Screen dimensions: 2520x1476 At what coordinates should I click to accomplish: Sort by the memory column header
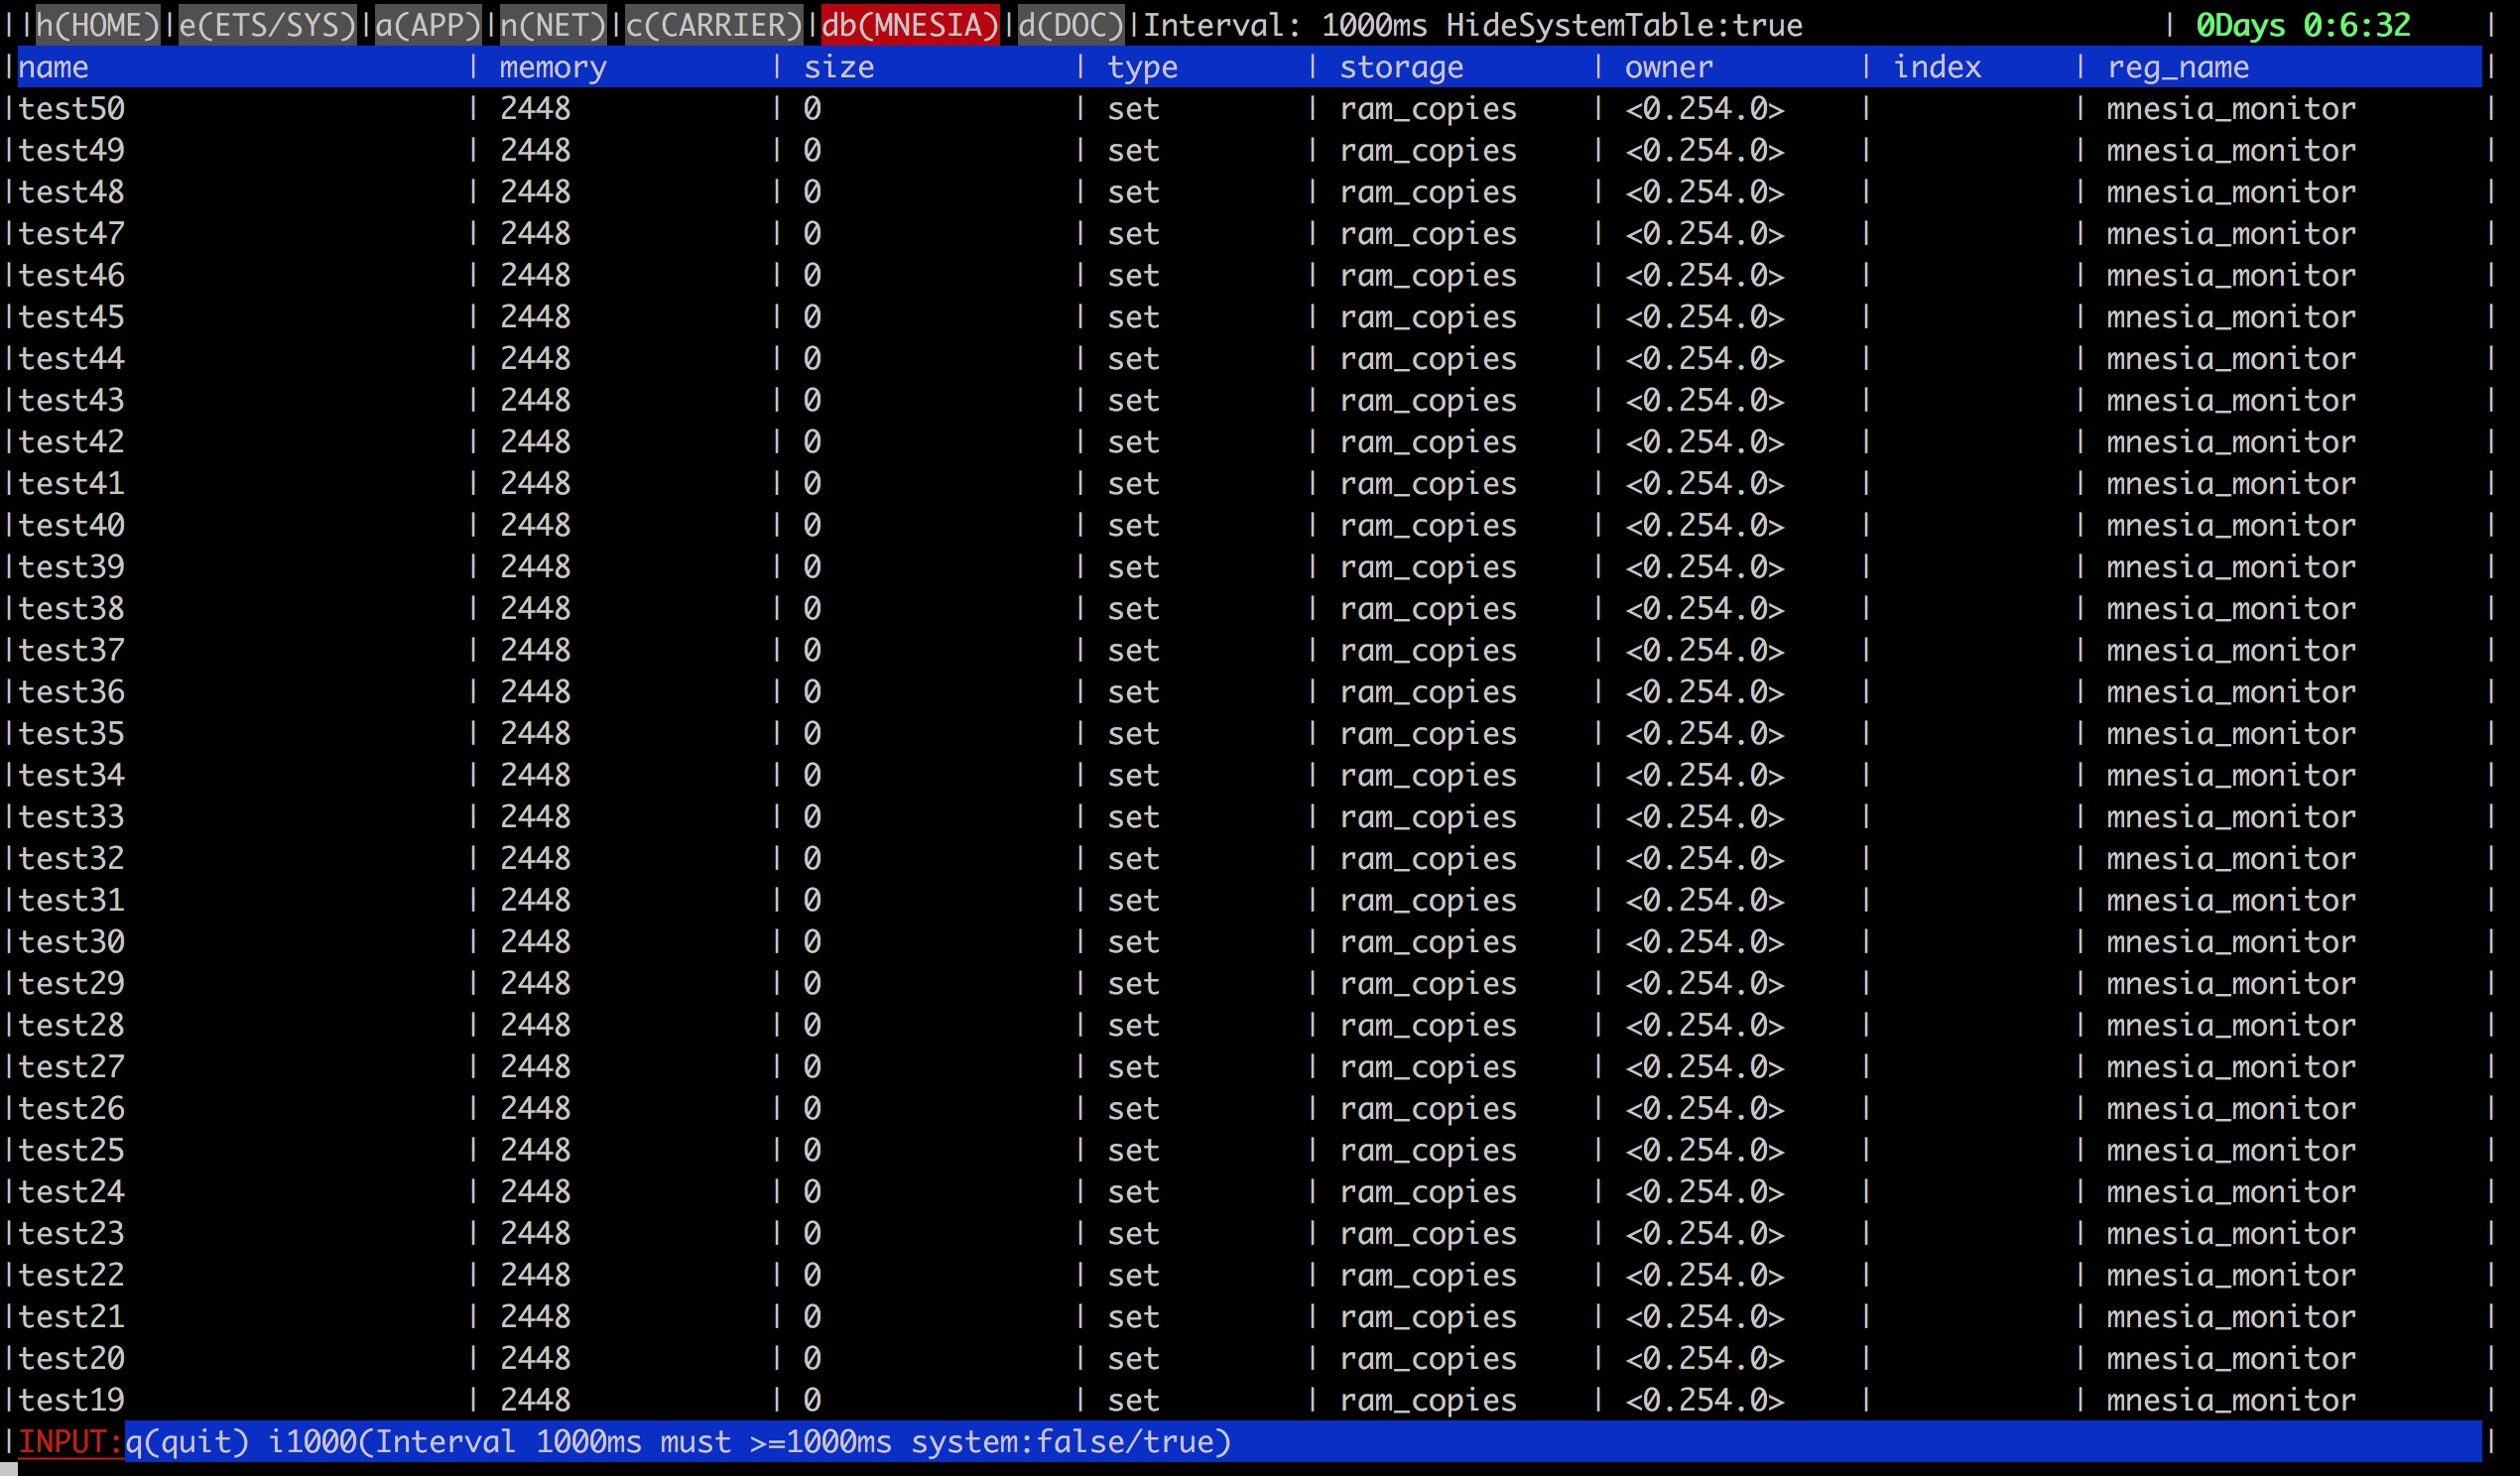coord(551,66)
